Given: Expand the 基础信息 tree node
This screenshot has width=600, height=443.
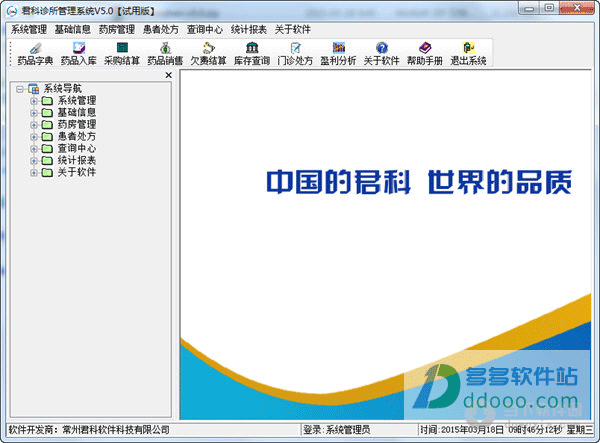Looking at the screenshot, I should [x=34, y=113].
